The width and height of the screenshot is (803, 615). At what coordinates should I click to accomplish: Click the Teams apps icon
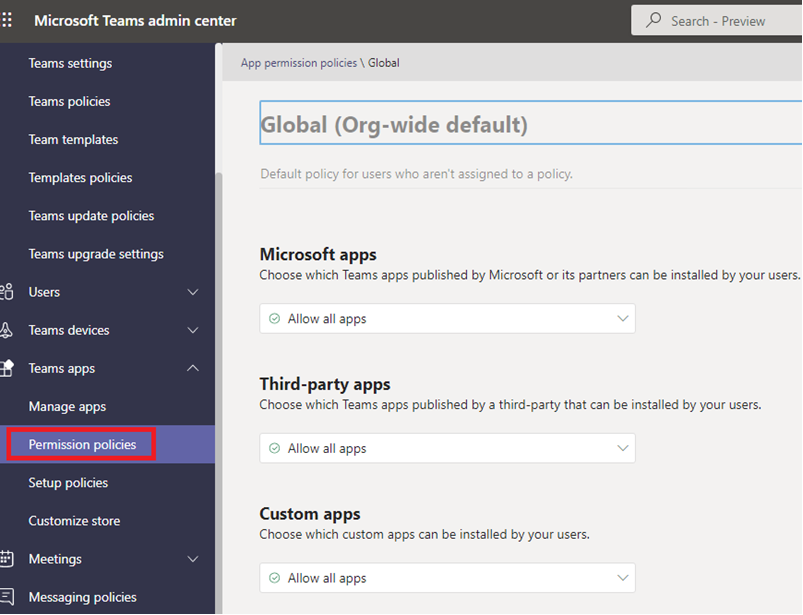(x=7, y=368)
